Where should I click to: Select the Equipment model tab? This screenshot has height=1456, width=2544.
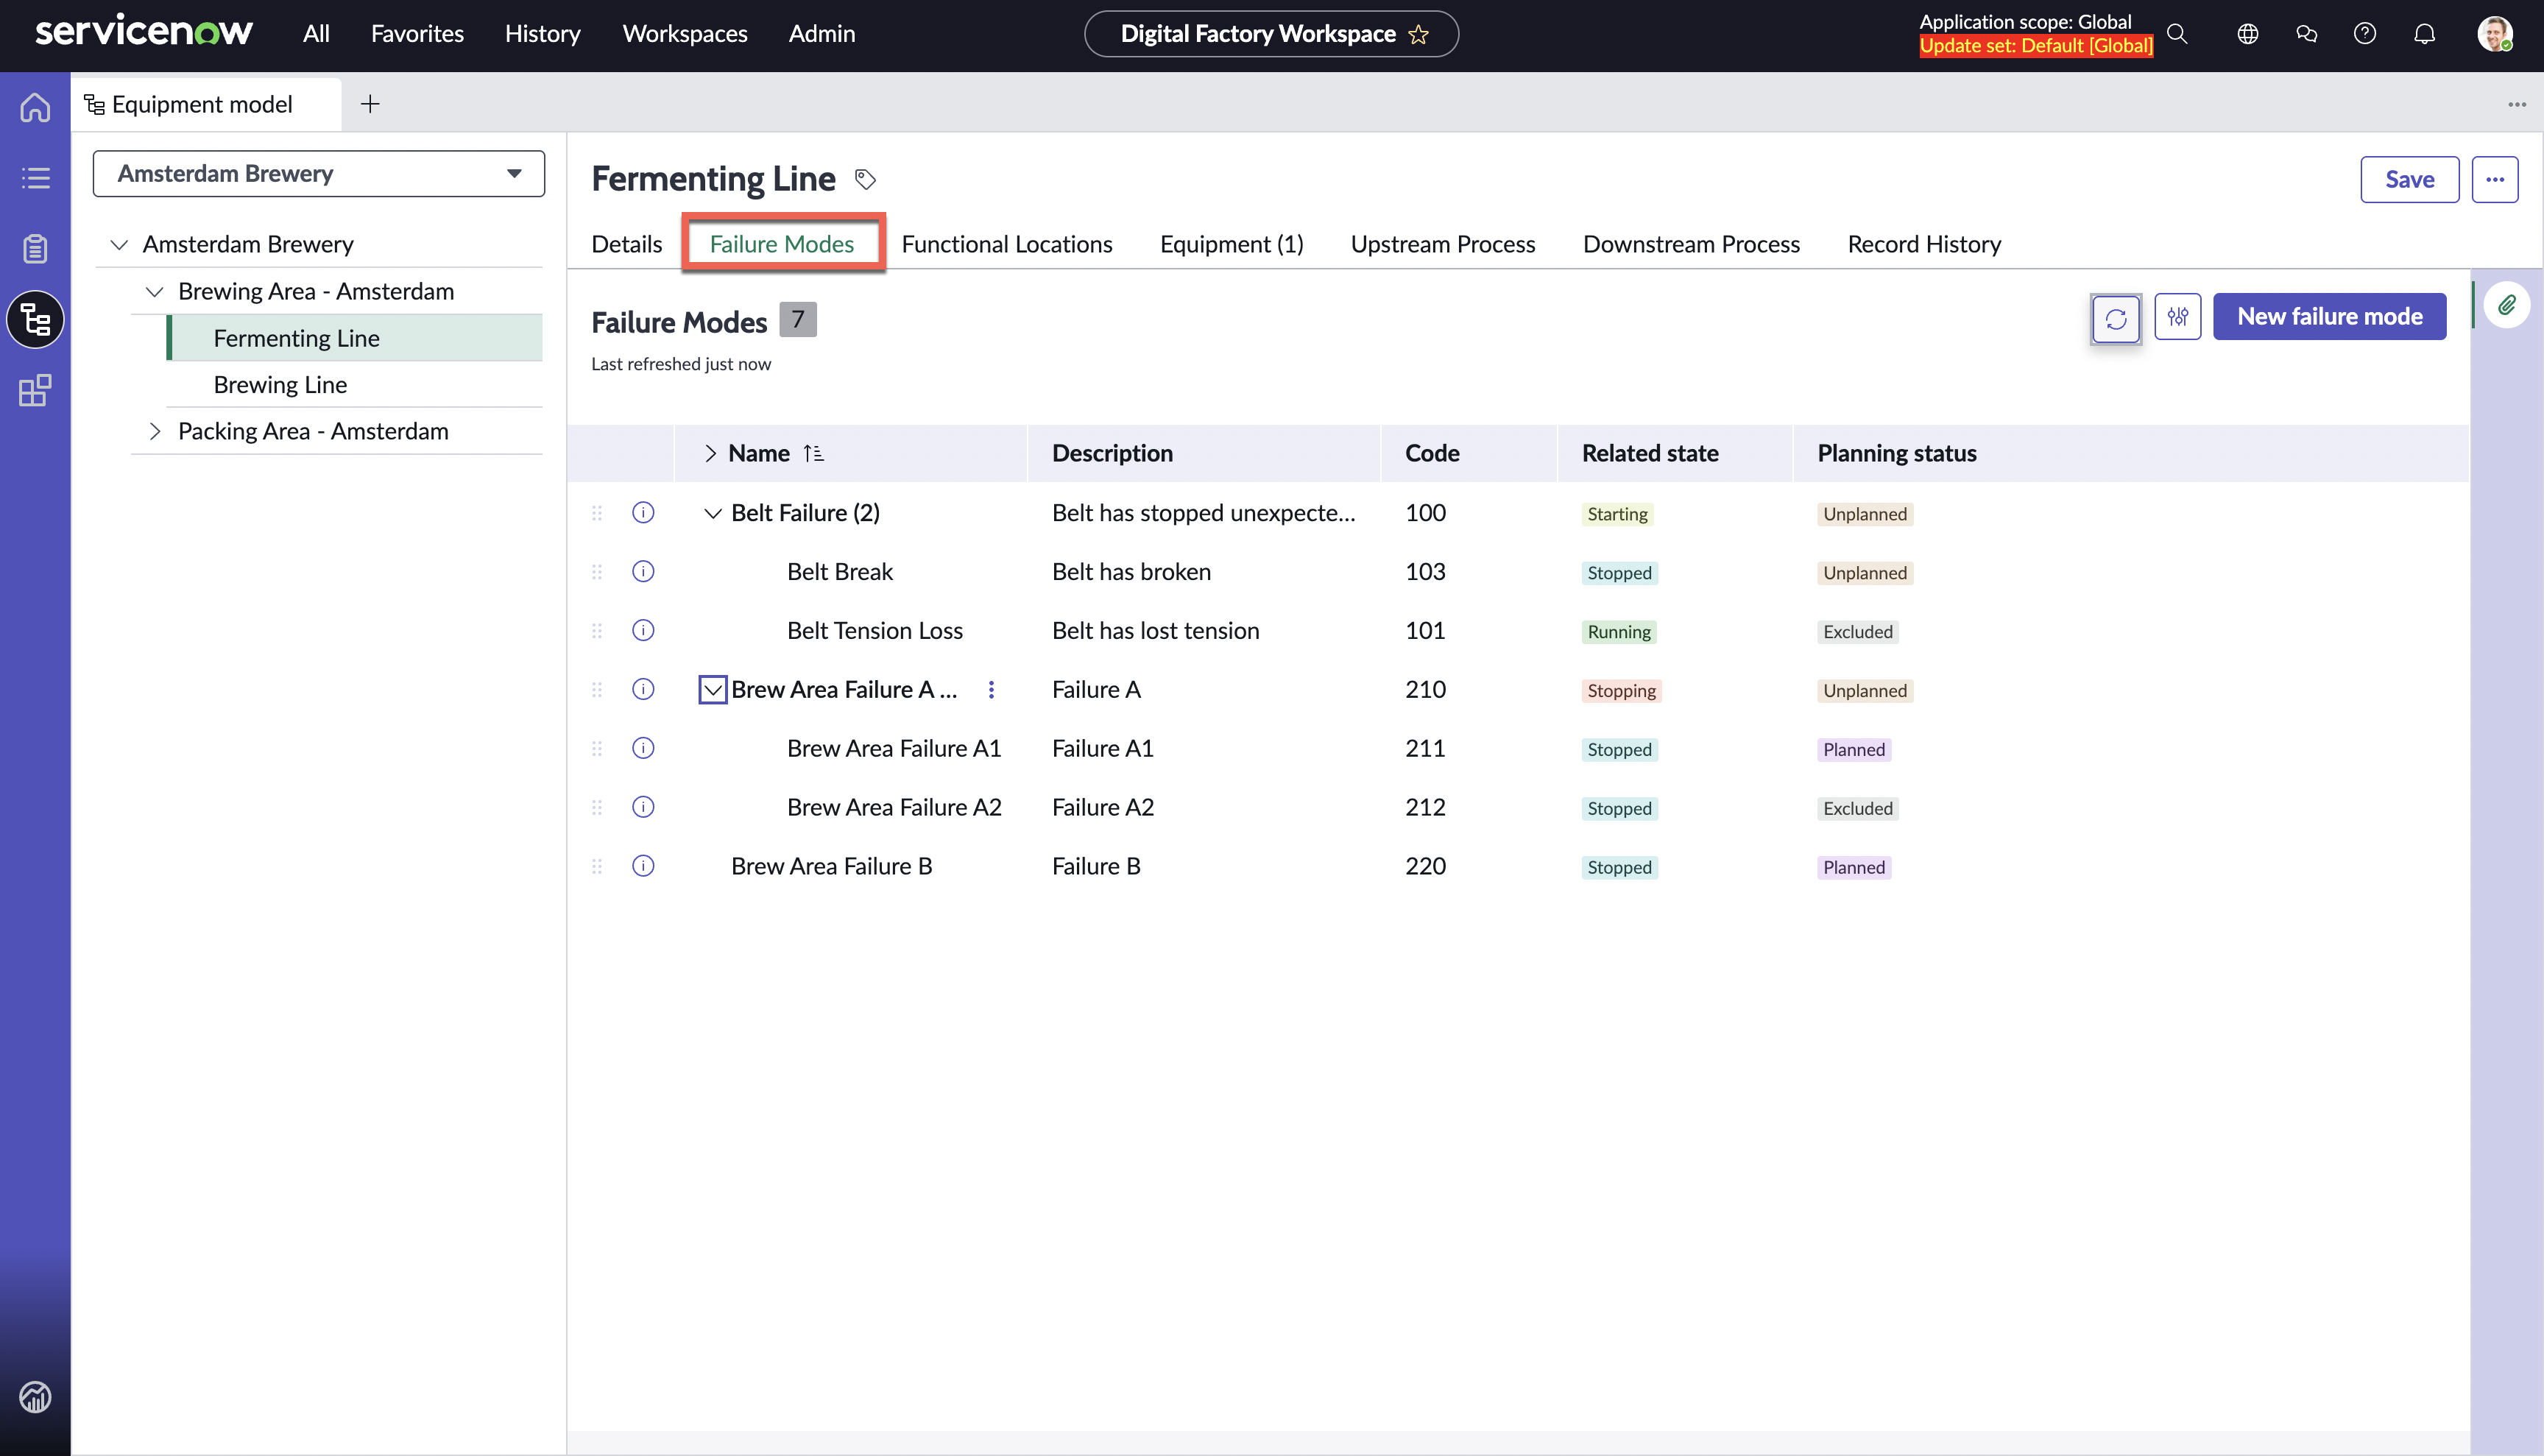pyautogui.click(x=206, y=104)
